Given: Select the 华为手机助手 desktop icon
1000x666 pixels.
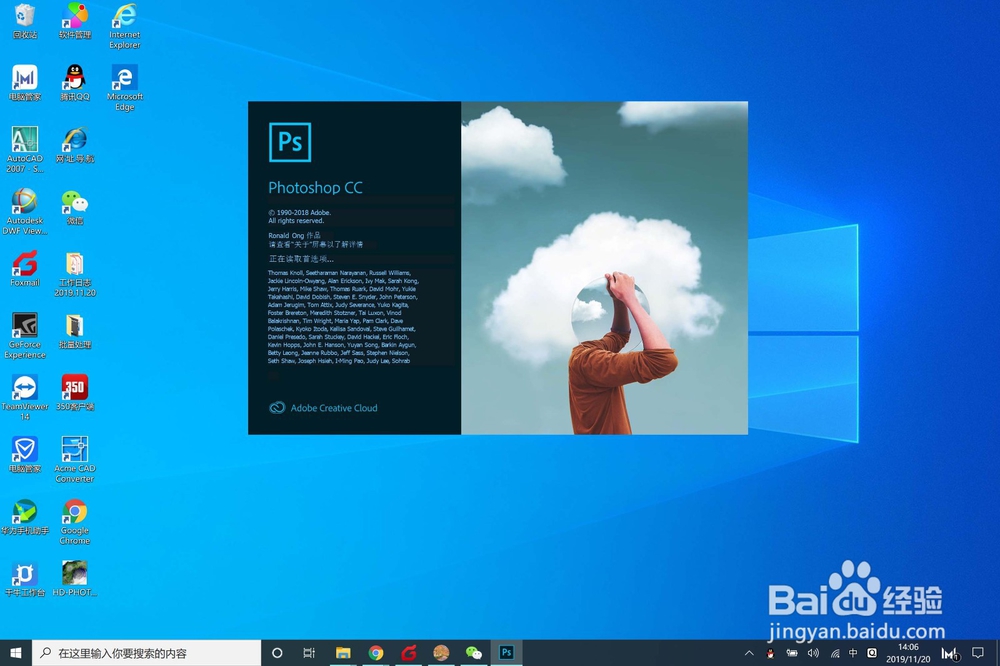Looking at the screenshot, I should (25, 516).
